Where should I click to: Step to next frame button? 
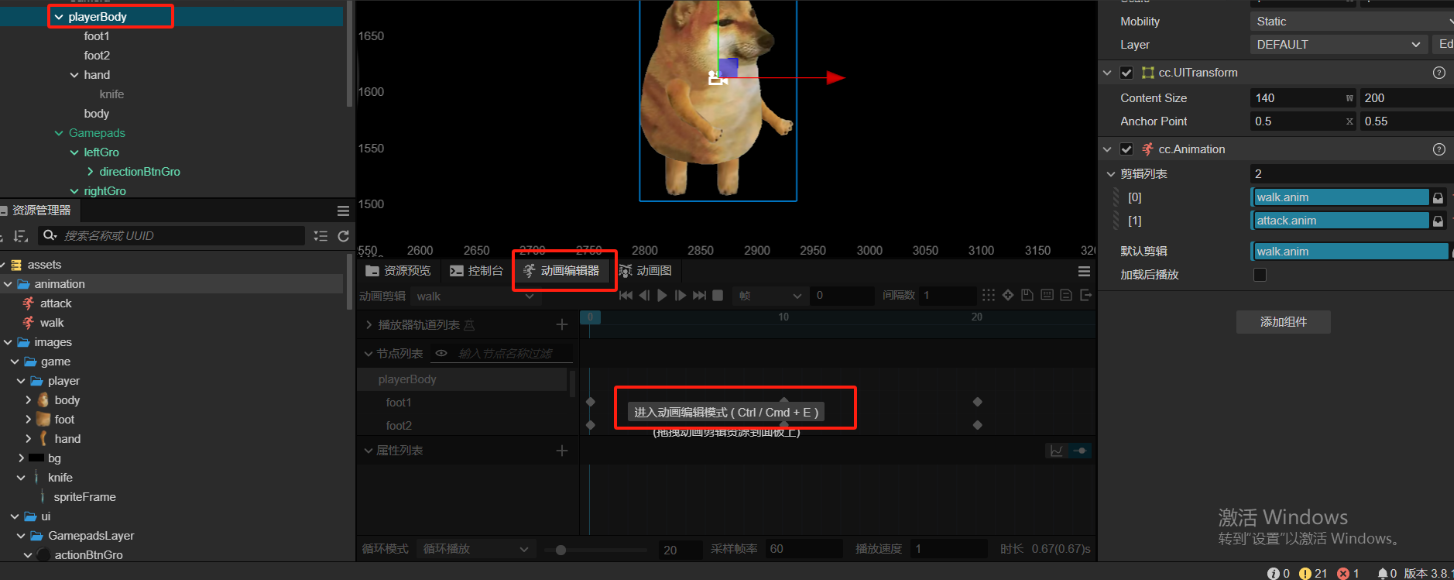click(x=681, y=296)
